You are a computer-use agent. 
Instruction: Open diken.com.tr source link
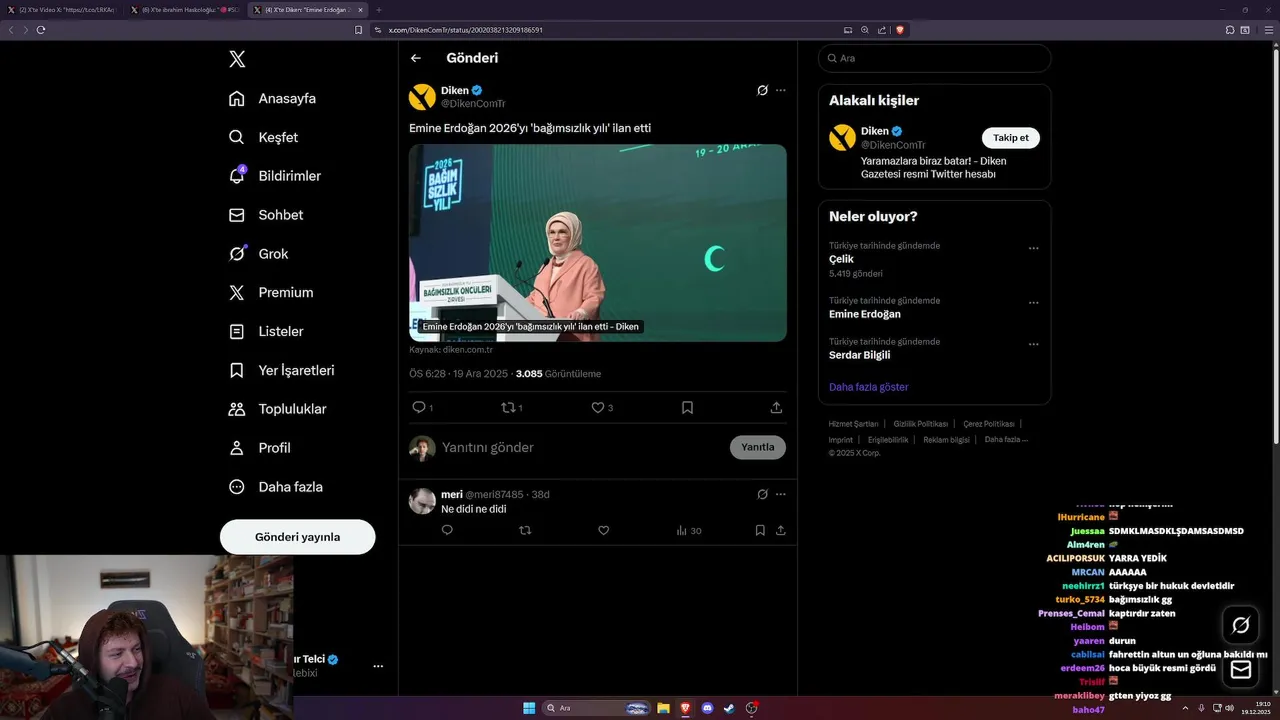pos(451,350)
